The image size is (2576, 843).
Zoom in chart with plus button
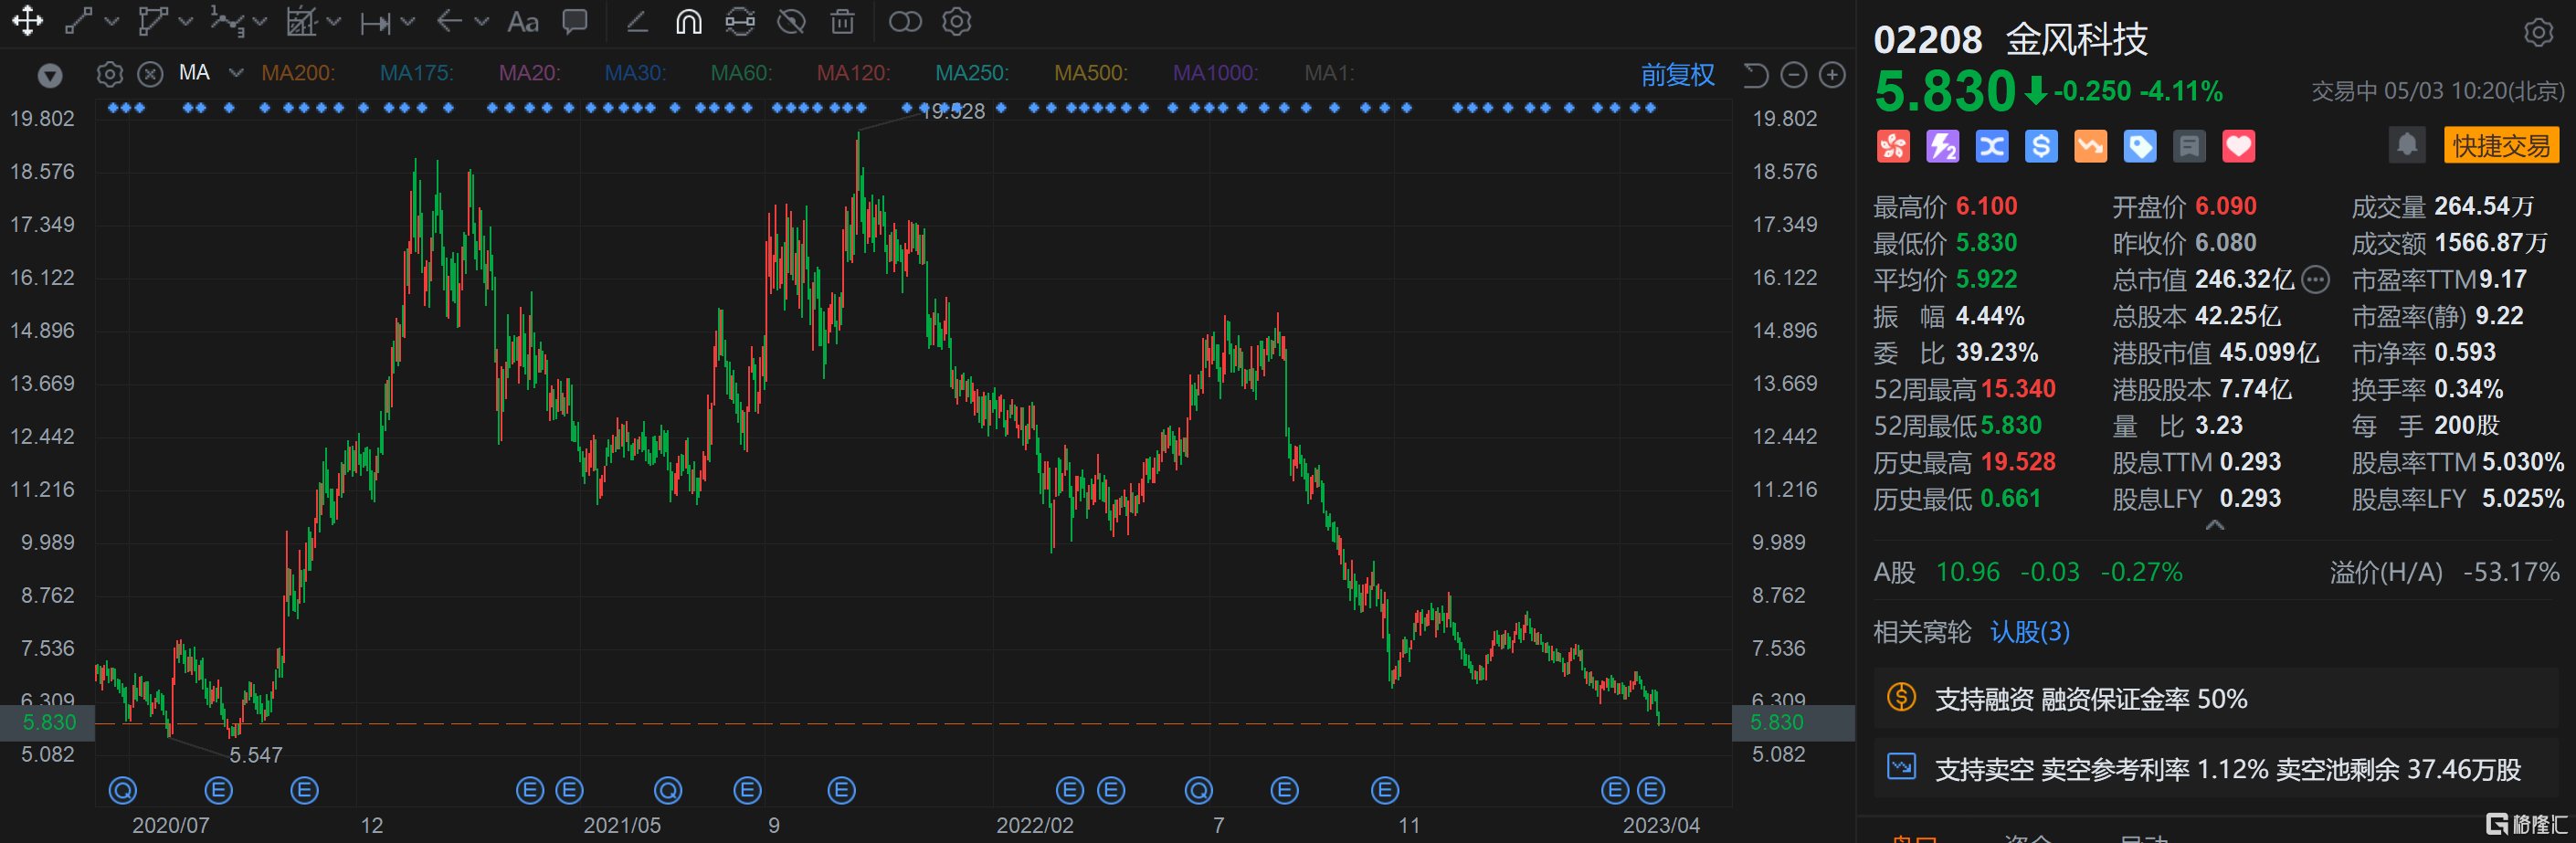(1832, 75)
